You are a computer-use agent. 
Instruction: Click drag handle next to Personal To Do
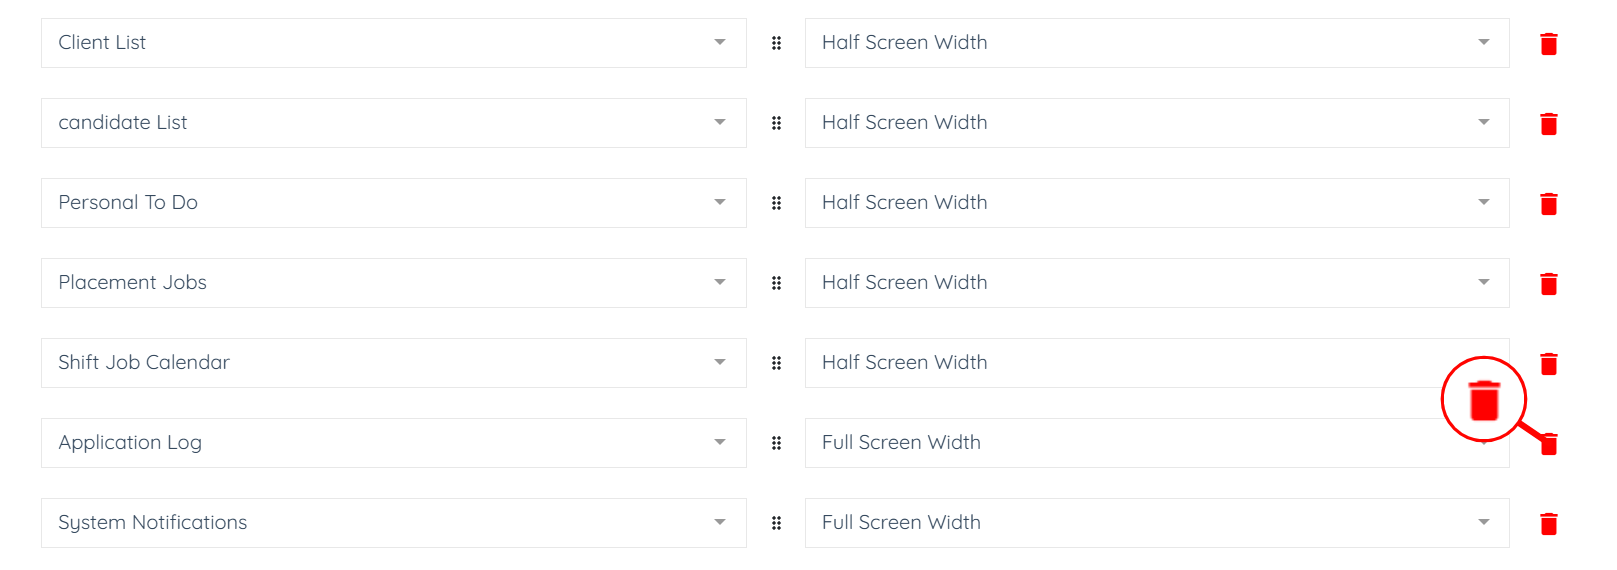pyautogui.click(x=776, y=203)
